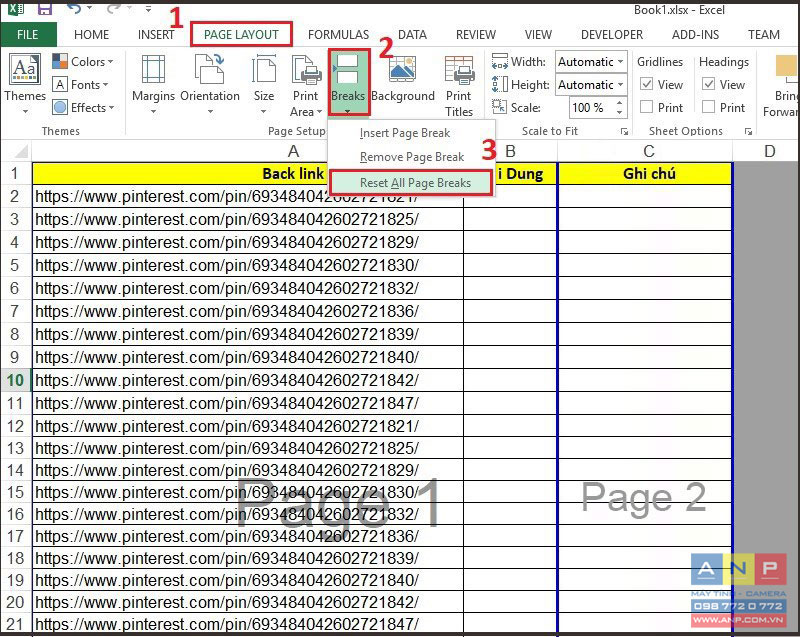Click the Save icon in quick access toolbar
This screenshot has width=800, height=637.
click(x=45, y=9)
